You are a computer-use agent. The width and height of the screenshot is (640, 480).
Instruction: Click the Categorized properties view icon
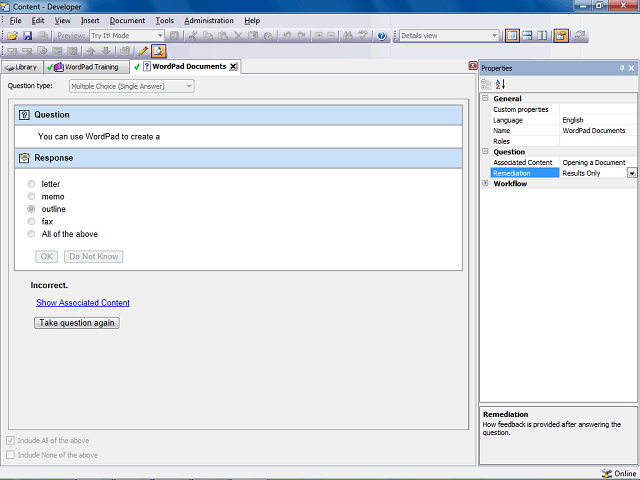(x=486, y=84)
